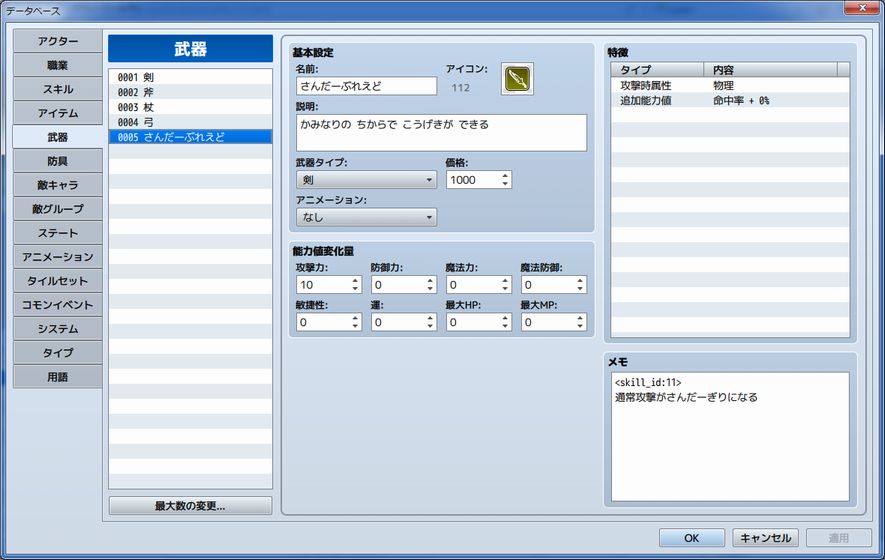
Task: Click the 最大数の変更 button
Action: tap(190, 506)
